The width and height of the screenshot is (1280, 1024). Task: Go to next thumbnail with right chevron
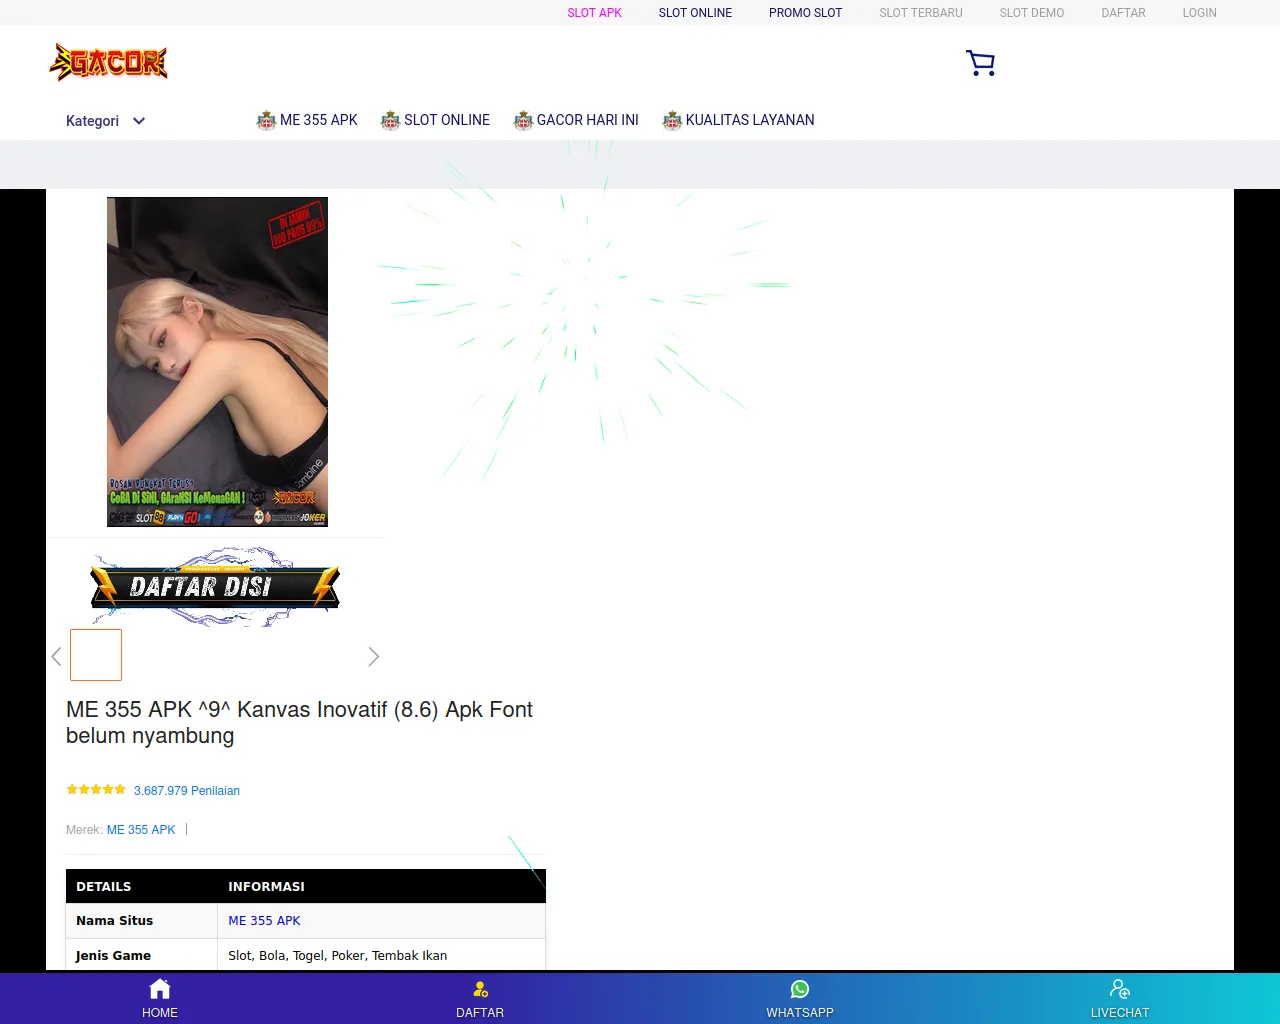click(x=373, y=656)
